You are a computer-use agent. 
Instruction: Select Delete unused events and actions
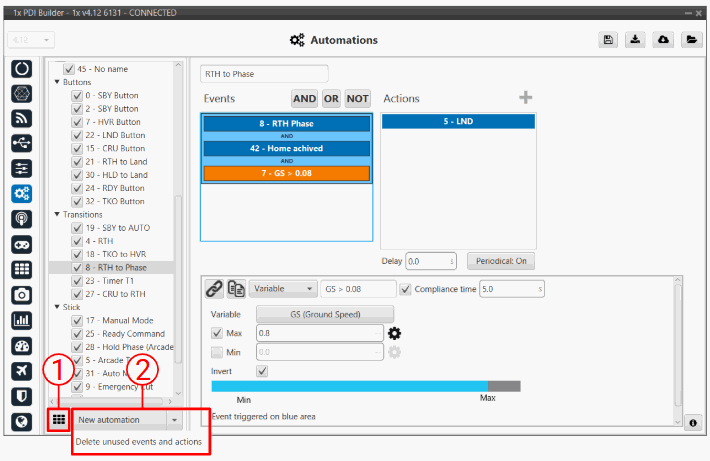click(139, 442)
